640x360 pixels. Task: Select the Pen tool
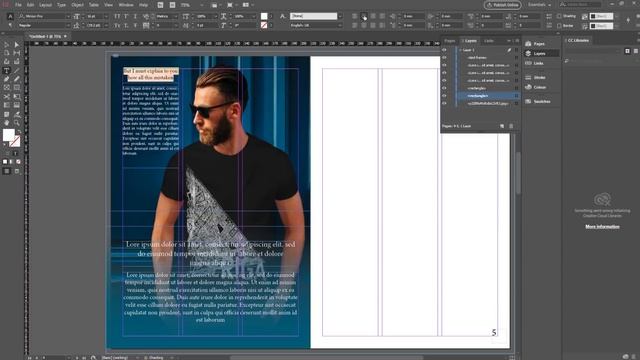tap(7, 79)
